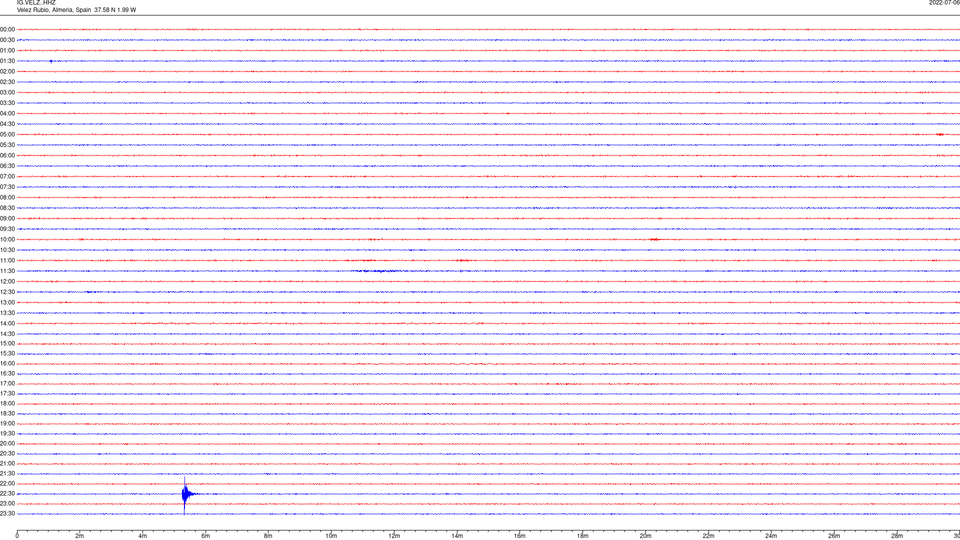Click the small blue blip on the 01:30 trace
Viewport: 960px width, 540px height.
[x=51, y=61]
